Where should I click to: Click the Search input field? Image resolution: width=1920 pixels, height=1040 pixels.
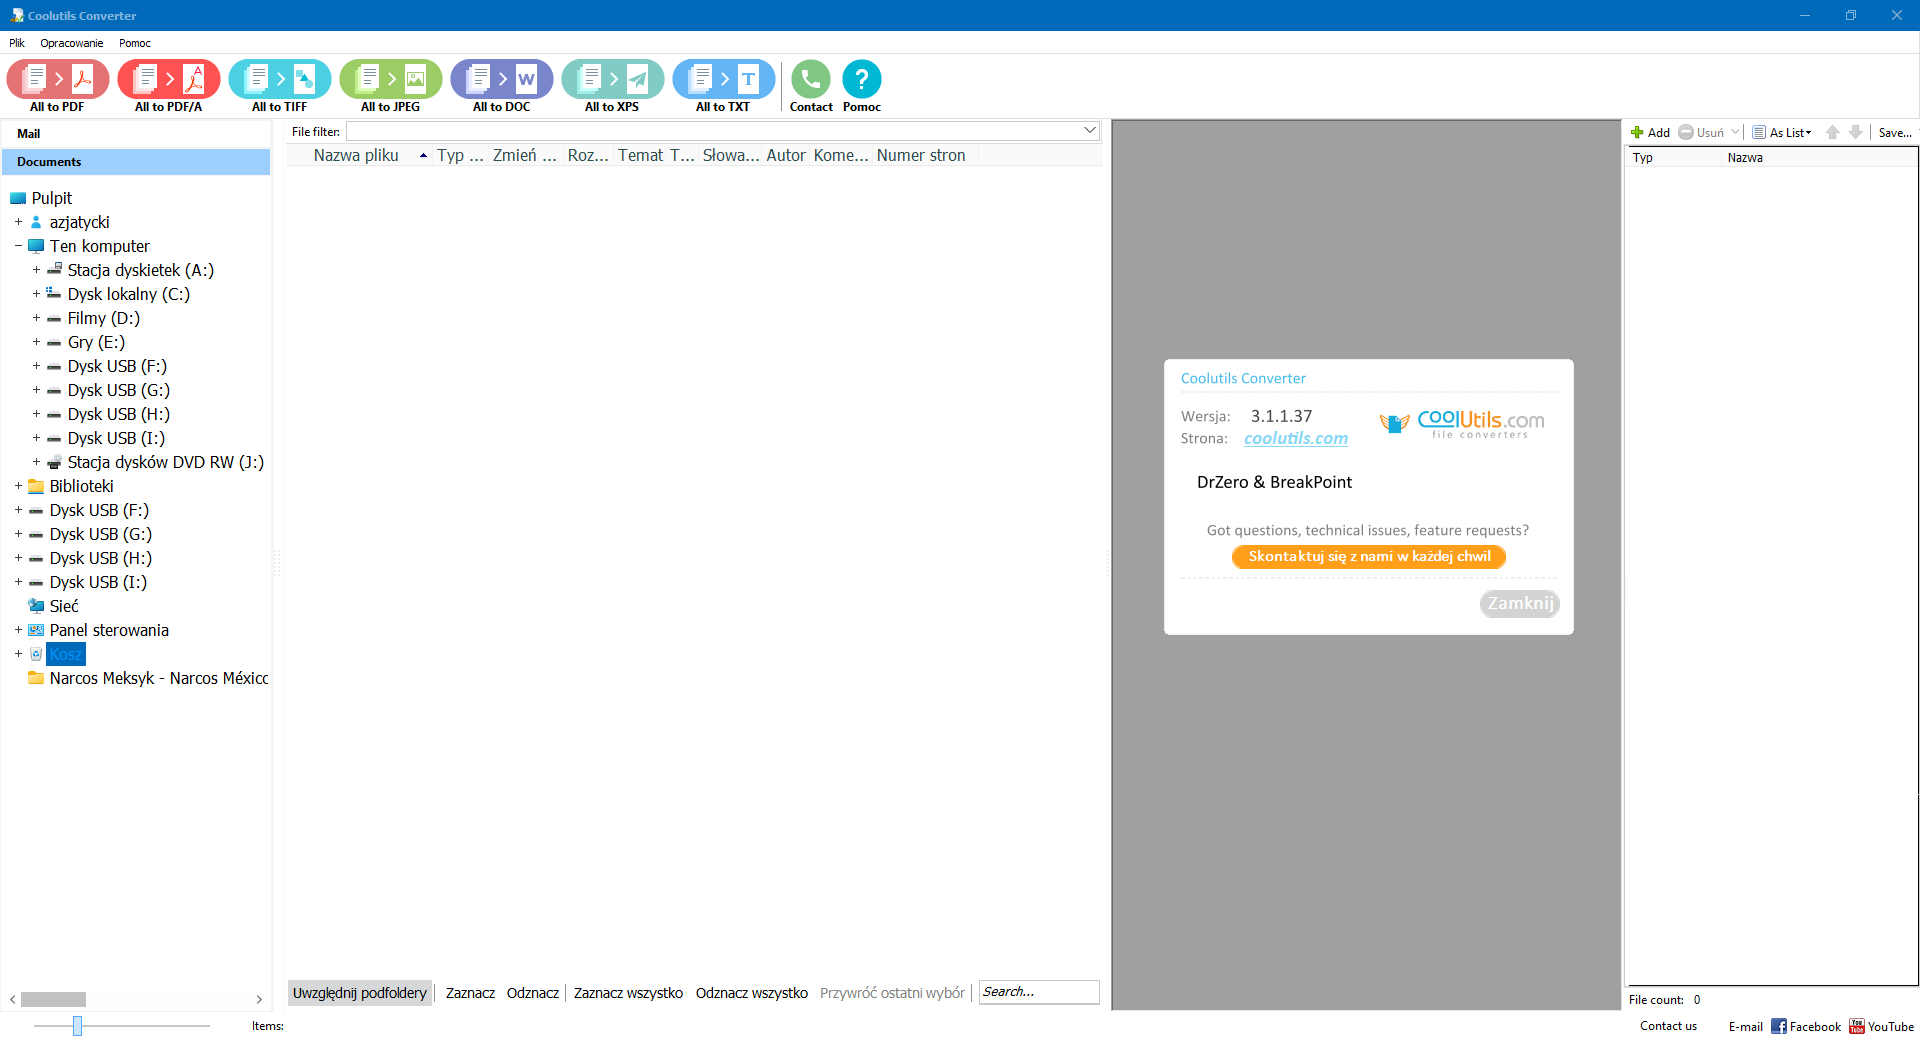pos(1039,992)
